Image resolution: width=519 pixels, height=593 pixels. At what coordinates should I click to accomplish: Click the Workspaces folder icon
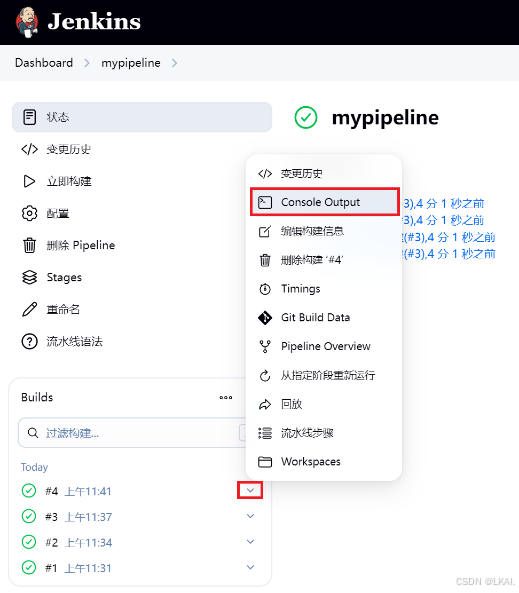(x=265, y=462)
